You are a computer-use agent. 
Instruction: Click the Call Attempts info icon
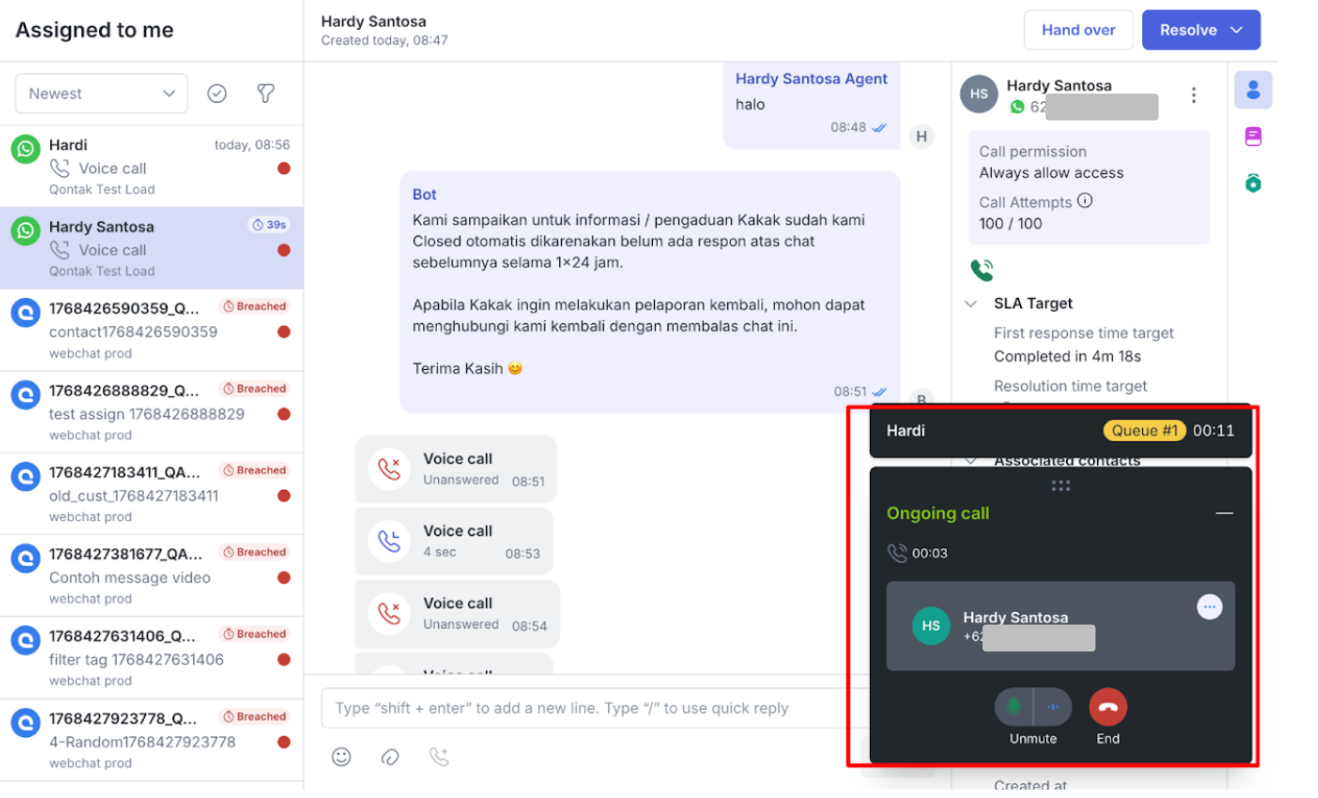(1085, 201)
